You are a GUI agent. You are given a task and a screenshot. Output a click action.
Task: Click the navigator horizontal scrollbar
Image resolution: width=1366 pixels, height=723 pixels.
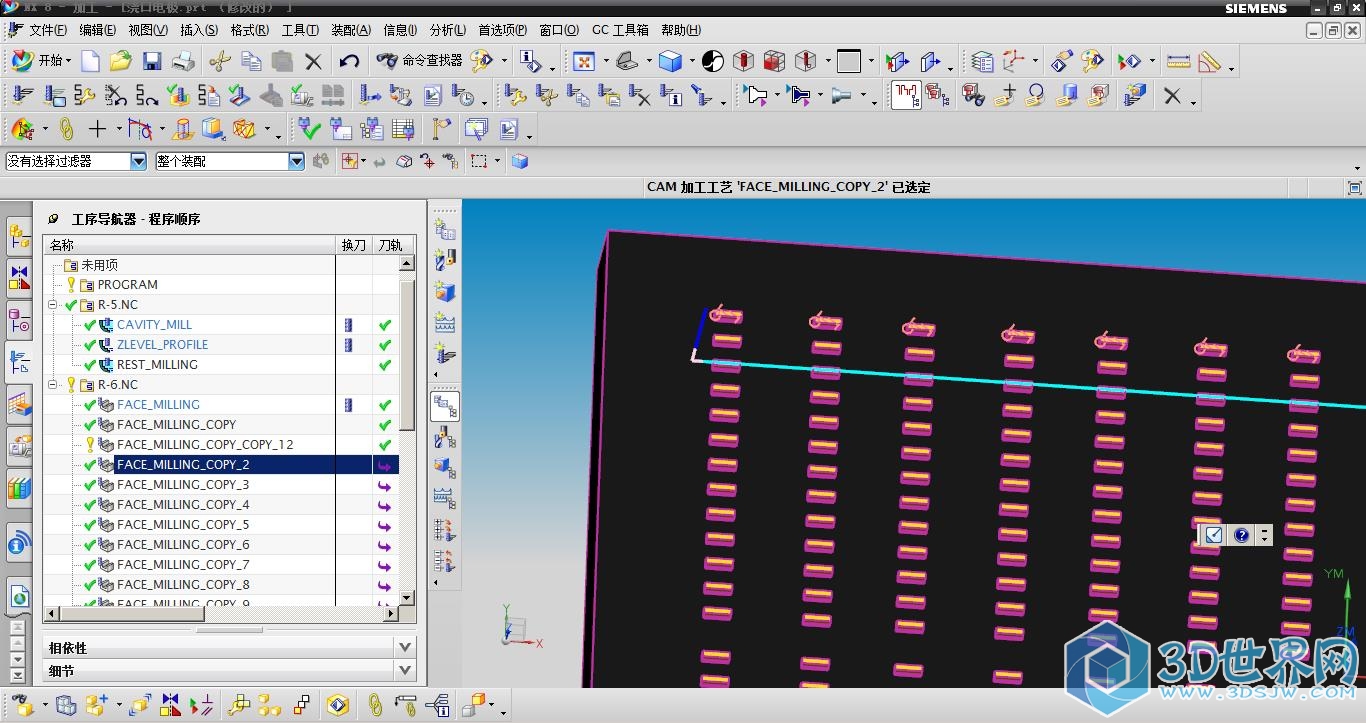point(221,612)
